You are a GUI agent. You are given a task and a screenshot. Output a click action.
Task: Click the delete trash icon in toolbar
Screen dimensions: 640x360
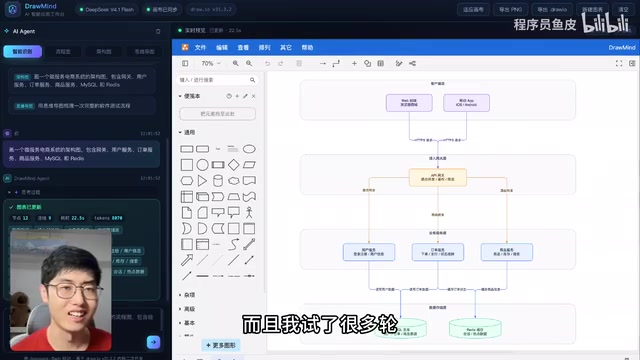coord(299,63)
